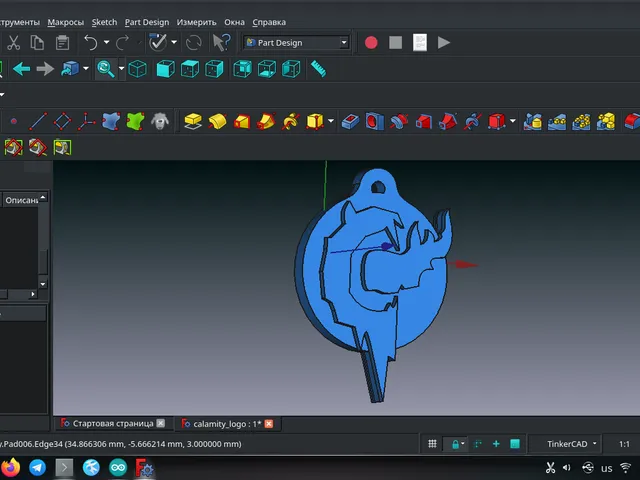The height and width of the screenshot is (480, 640).
Task: Click the Pocket tool
Action: [x=350, y=121]
